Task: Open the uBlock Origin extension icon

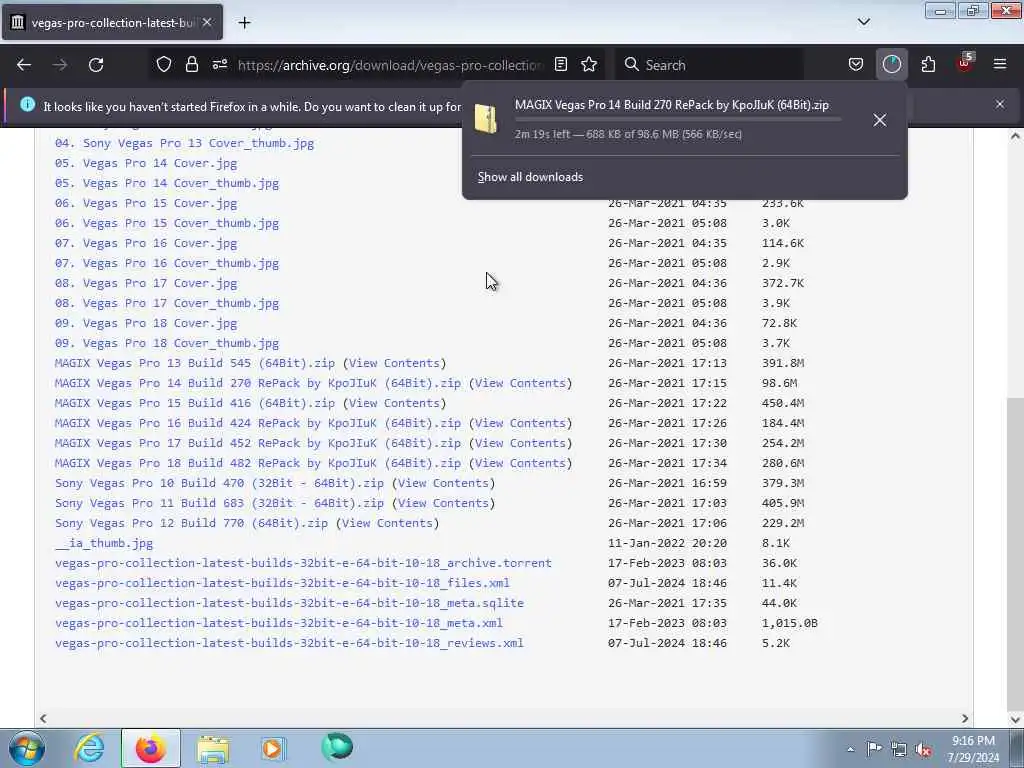Action: coord(965,63)
